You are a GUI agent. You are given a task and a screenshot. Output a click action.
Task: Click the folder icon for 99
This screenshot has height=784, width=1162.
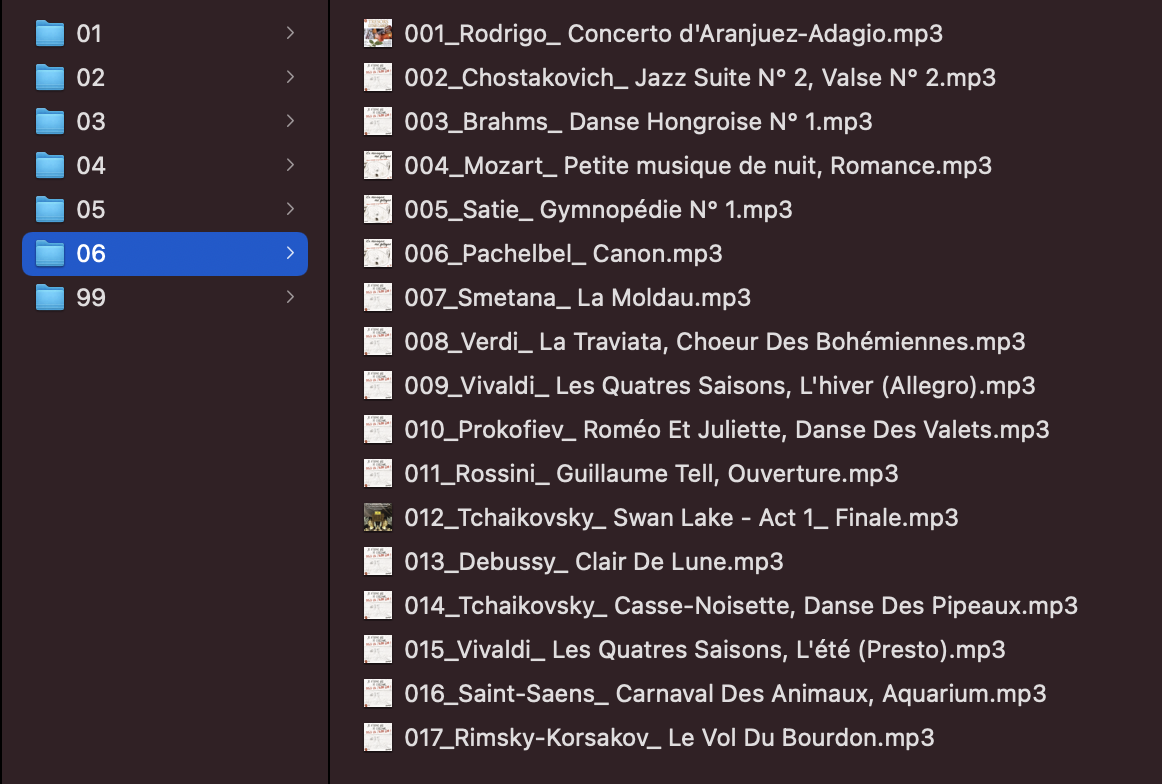coord(49,298)
